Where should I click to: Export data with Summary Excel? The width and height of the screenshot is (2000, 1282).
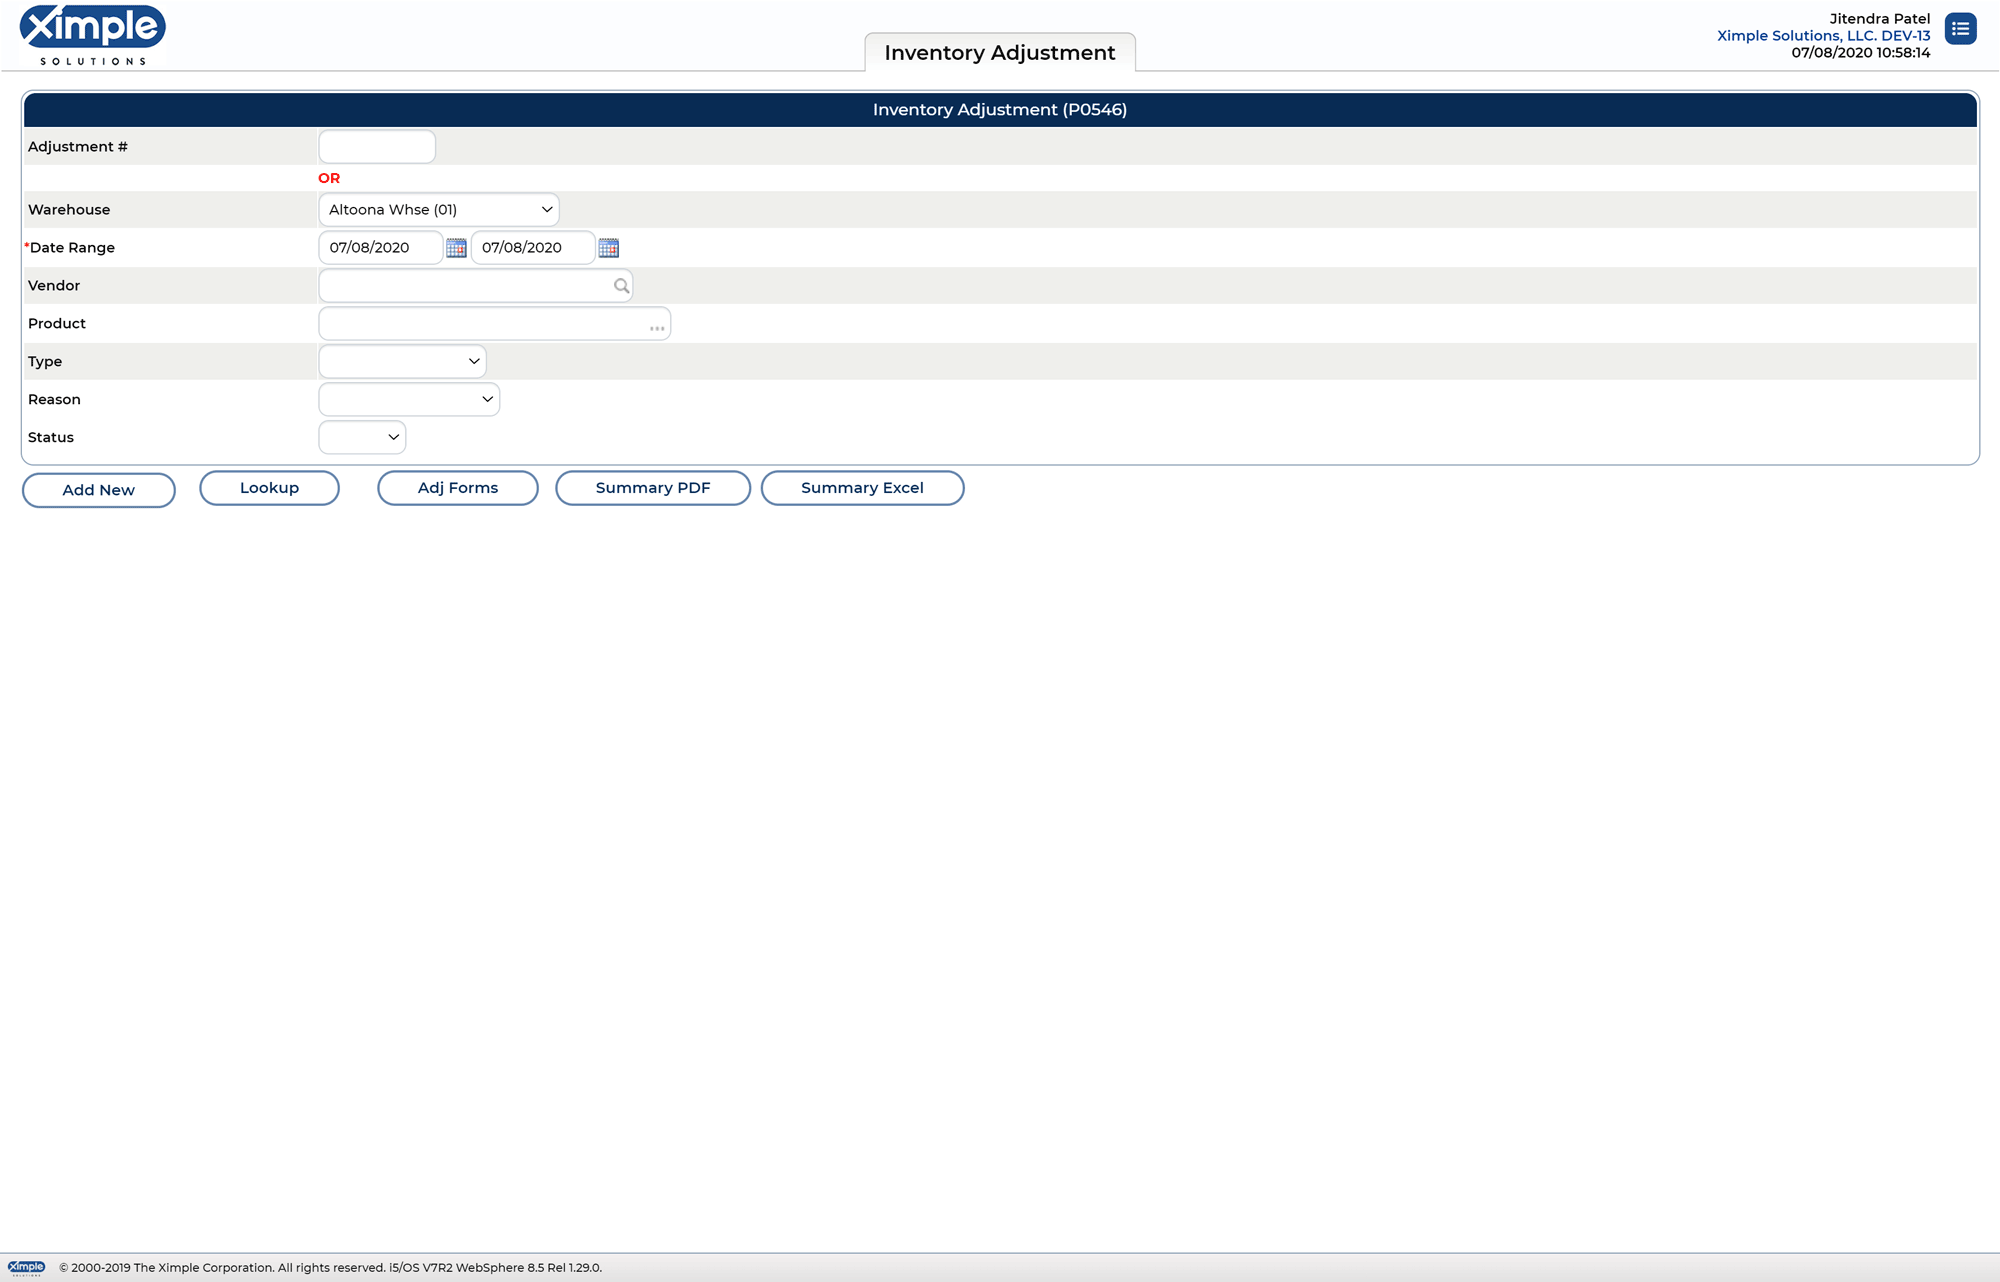tap(861, 488)
